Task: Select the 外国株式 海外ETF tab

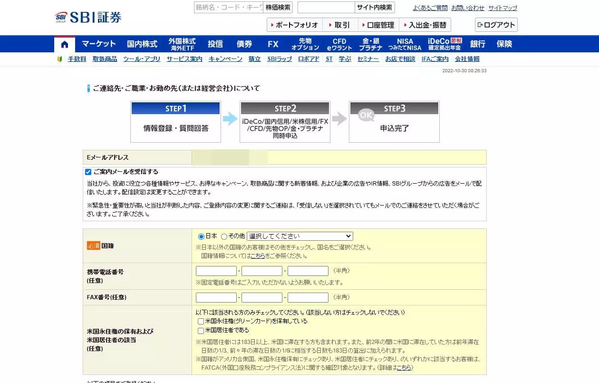Action: tap(182, 44)
